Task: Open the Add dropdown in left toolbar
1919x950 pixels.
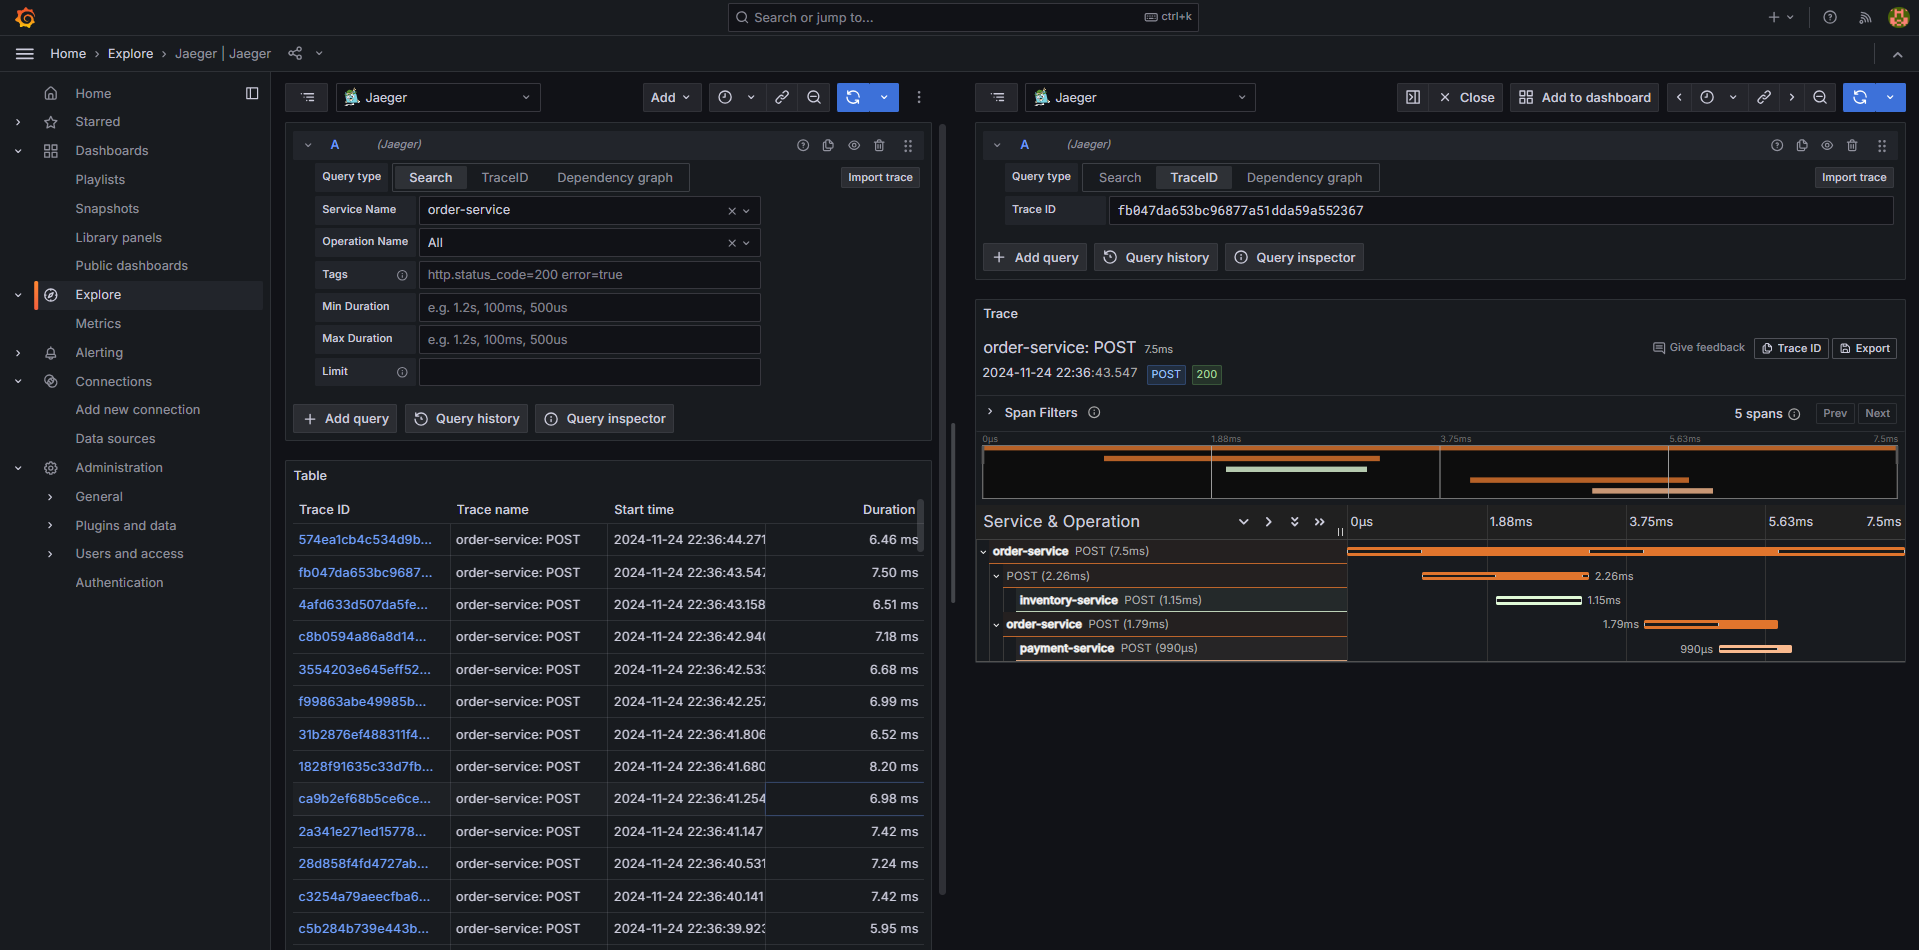Action: click(670, 97)
